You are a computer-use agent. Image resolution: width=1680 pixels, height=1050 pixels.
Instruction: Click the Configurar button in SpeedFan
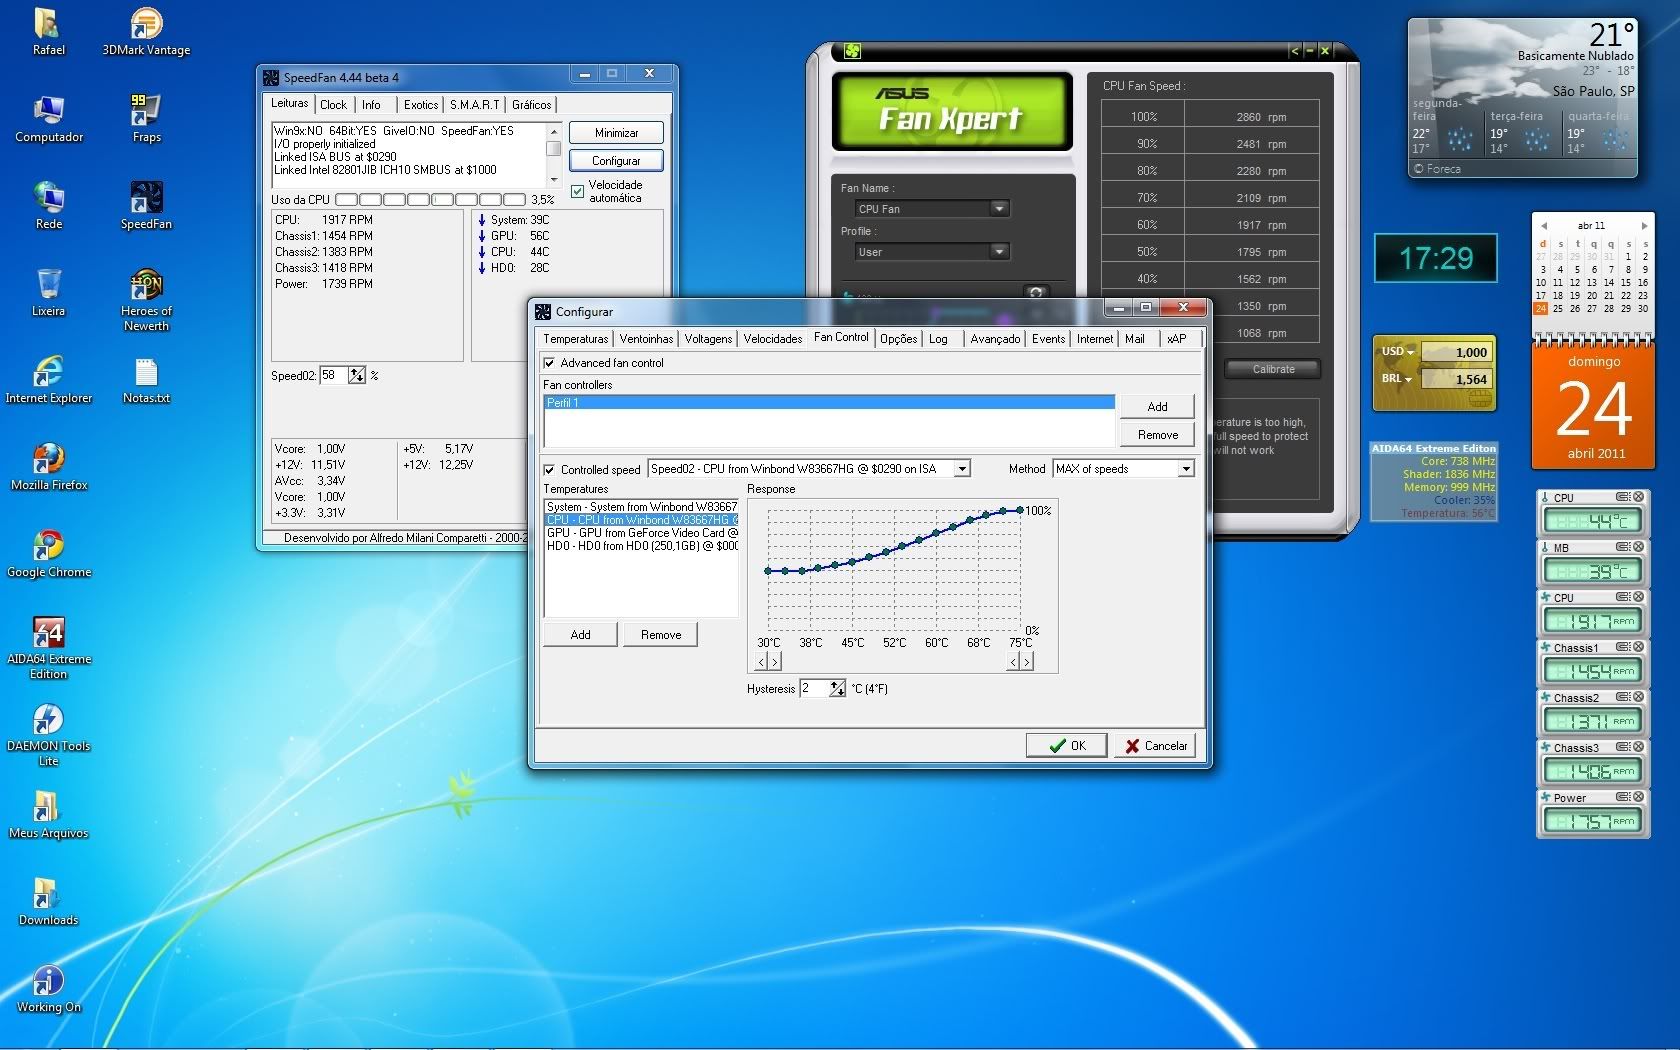tap(616, 160)
